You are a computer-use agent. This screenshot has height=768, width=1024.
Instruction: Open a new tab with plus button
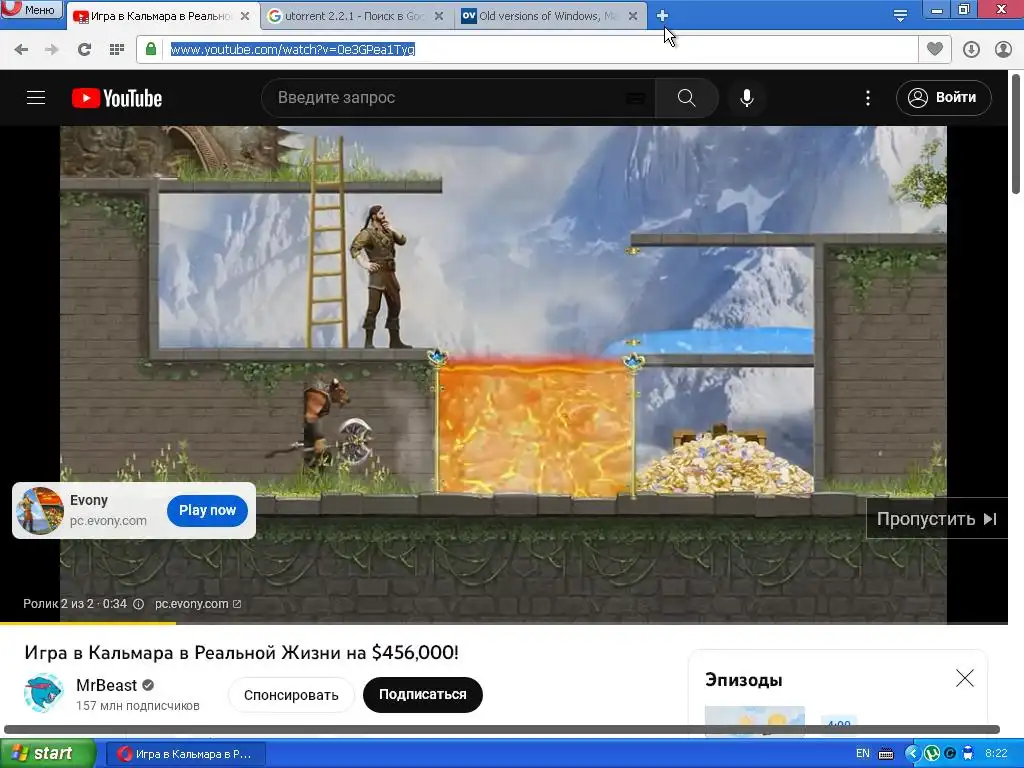[662, 16]
